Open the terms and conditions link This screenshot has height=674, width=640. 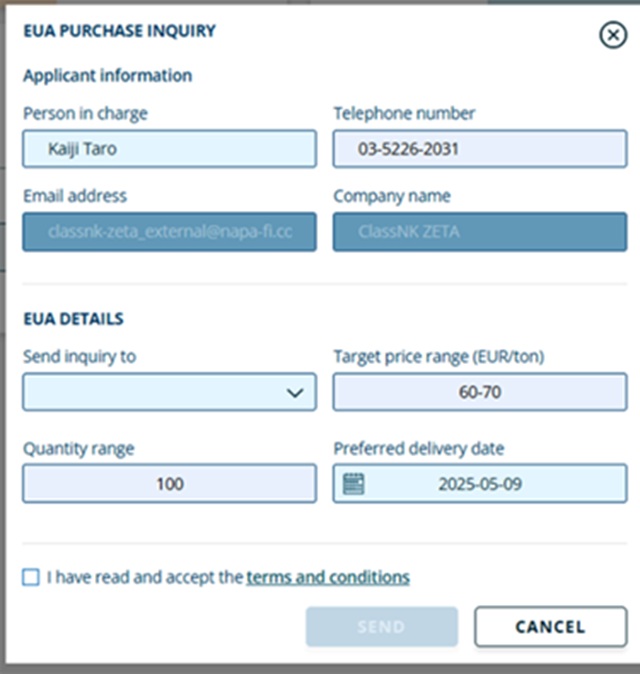click(x=328, y=577)
